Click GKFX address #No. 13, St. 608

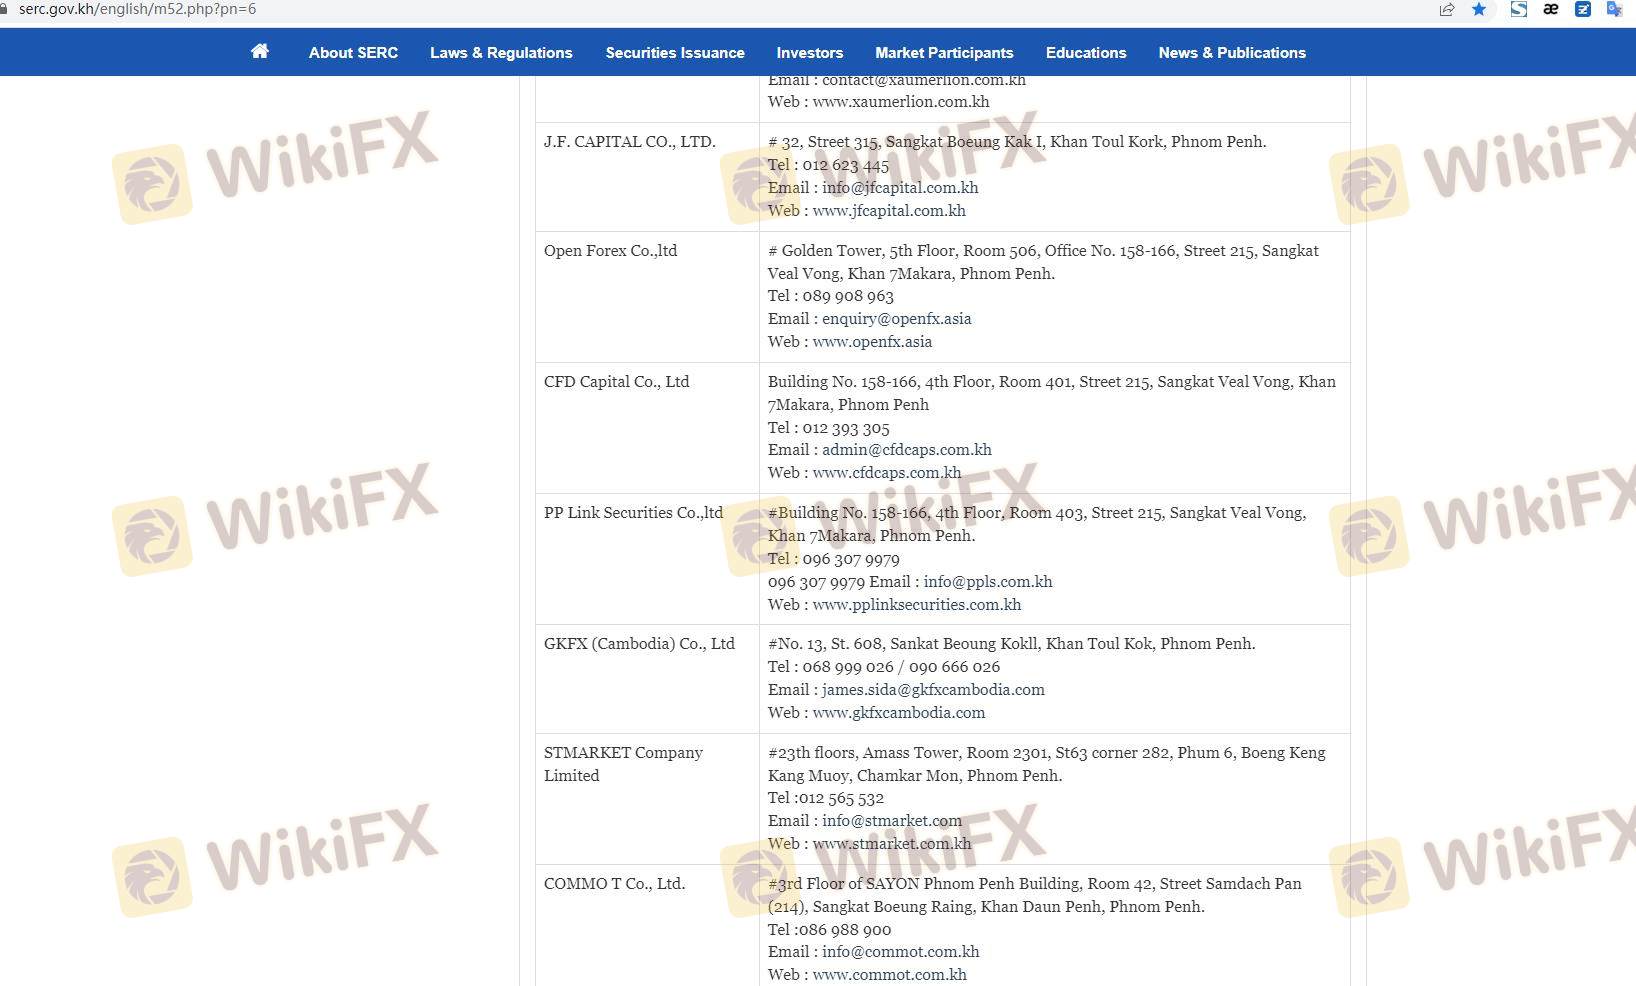pyautogui.click(x=1012, y=644)
